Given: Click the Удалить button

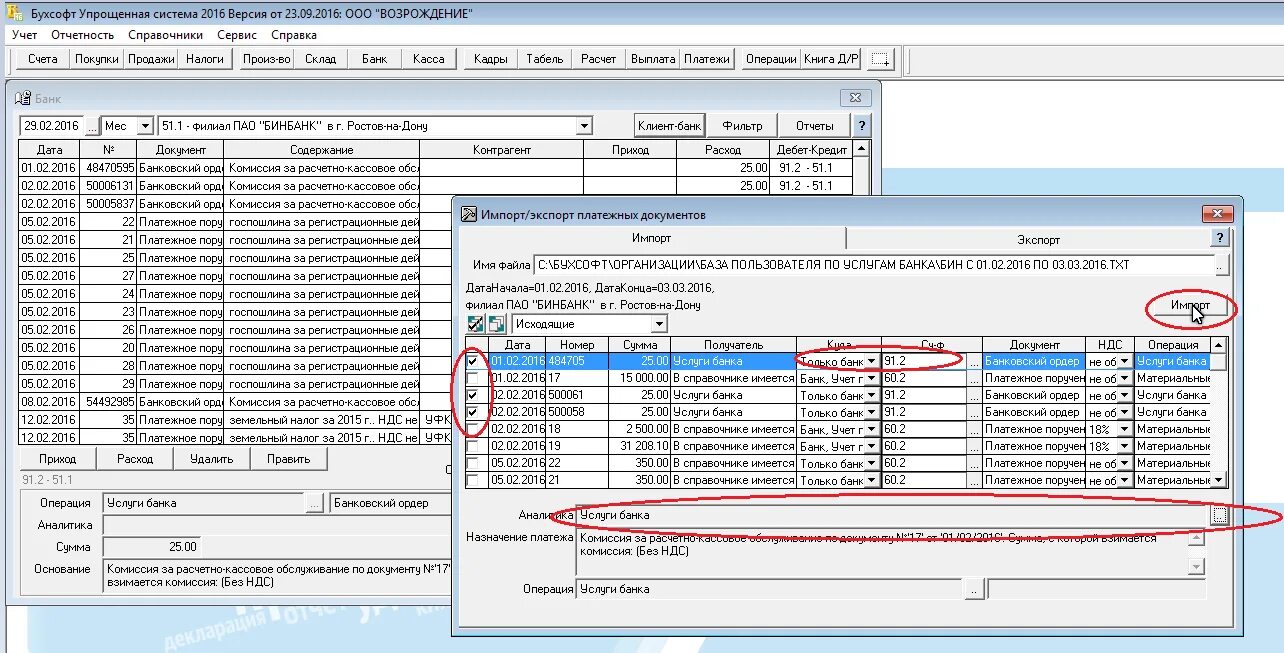Looking at the screenshot, I should tap(211, 459).
